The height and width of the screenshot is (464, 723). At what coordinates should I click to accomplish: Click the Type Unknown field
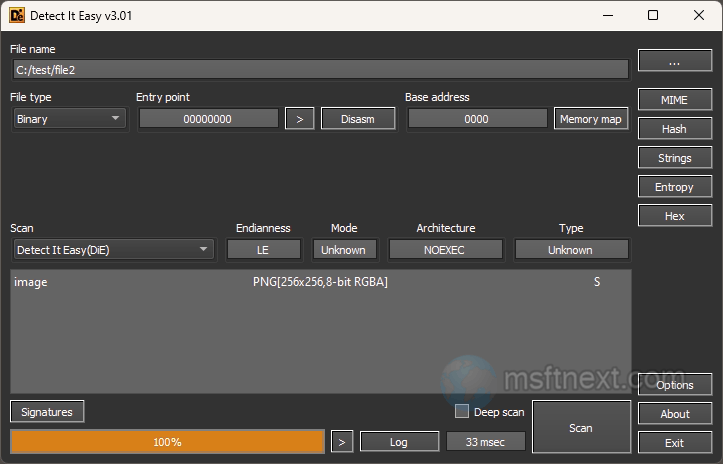[x=571, y=250]
